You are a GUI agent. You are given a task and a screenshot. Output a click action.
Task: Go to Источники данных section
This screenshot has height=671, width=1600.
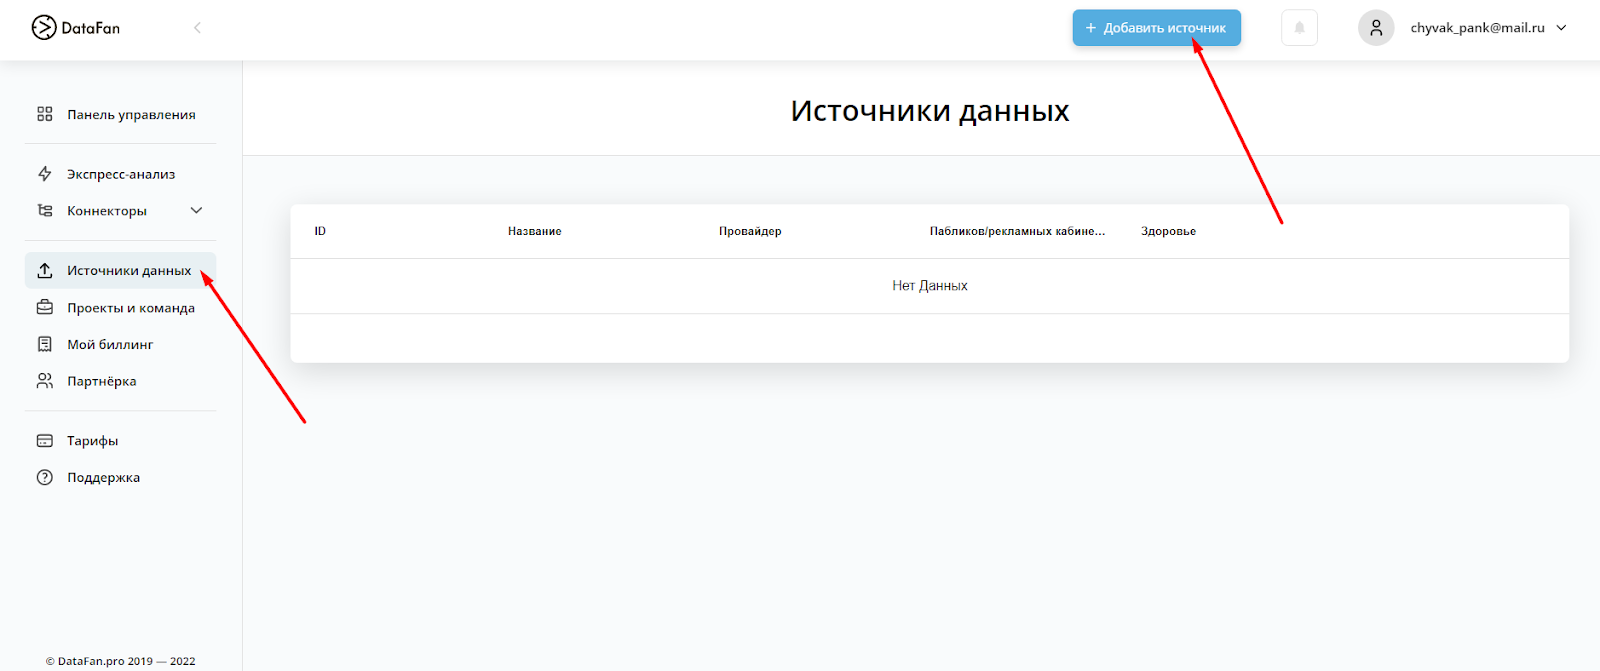(120, 271)
